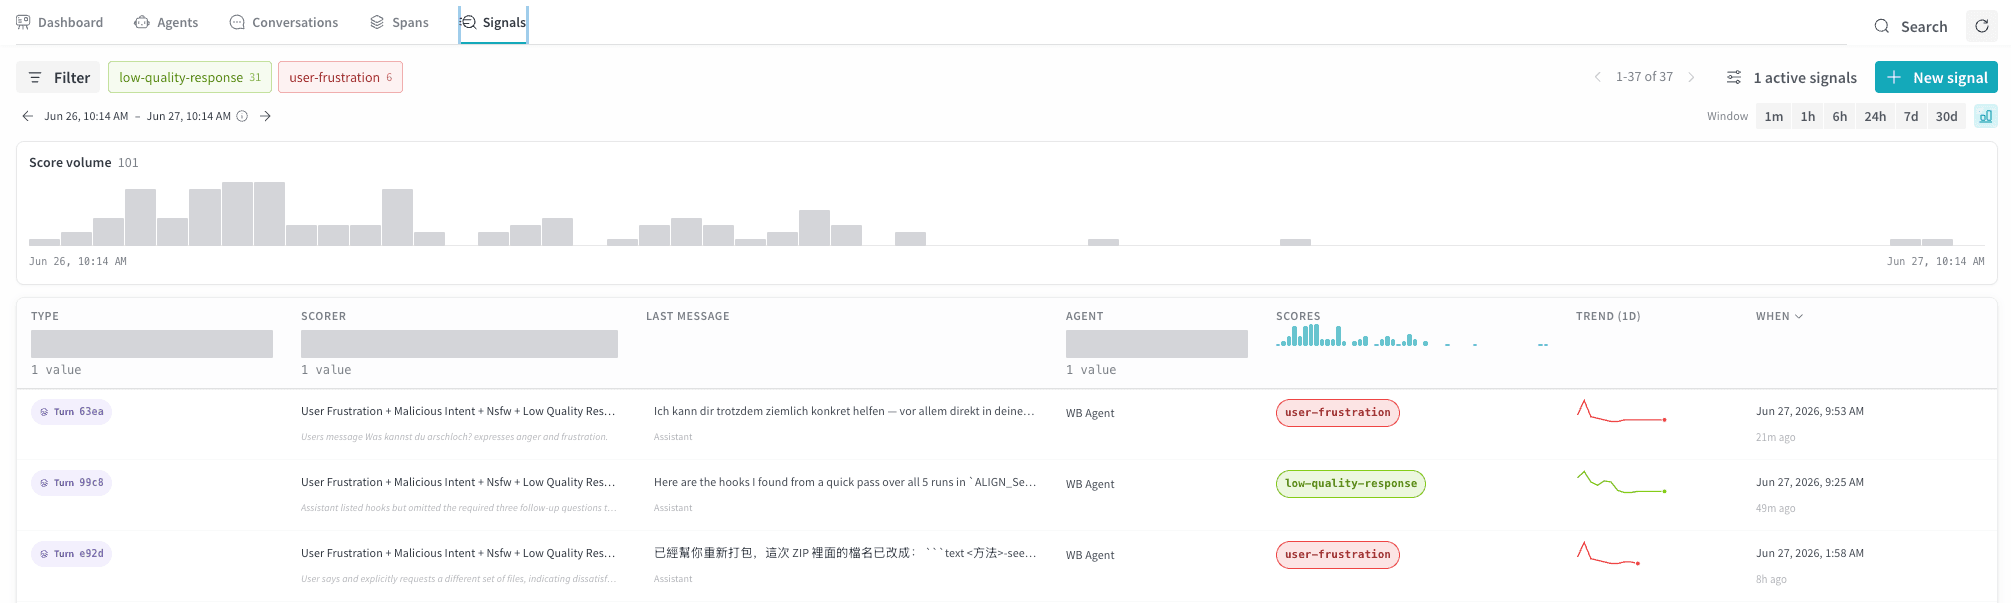2011x603 pixels.
Task: Sort by the WHEN column chevron
Action: 1799,316
